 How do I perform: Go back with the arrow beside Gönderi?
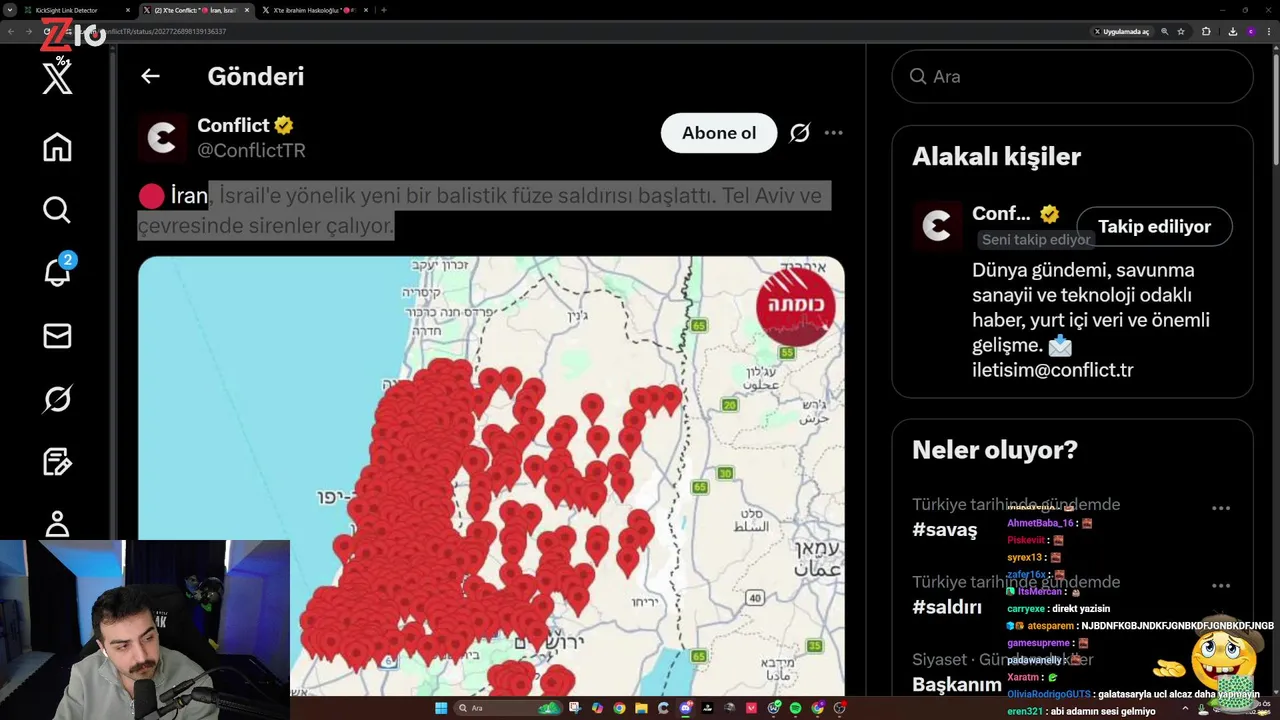pos(150,76)
